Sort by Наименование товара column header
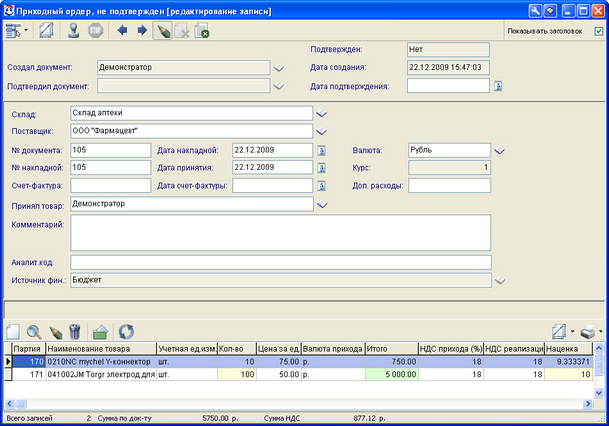The width and height of the screenshot is (609, 426). pos(101,349)
